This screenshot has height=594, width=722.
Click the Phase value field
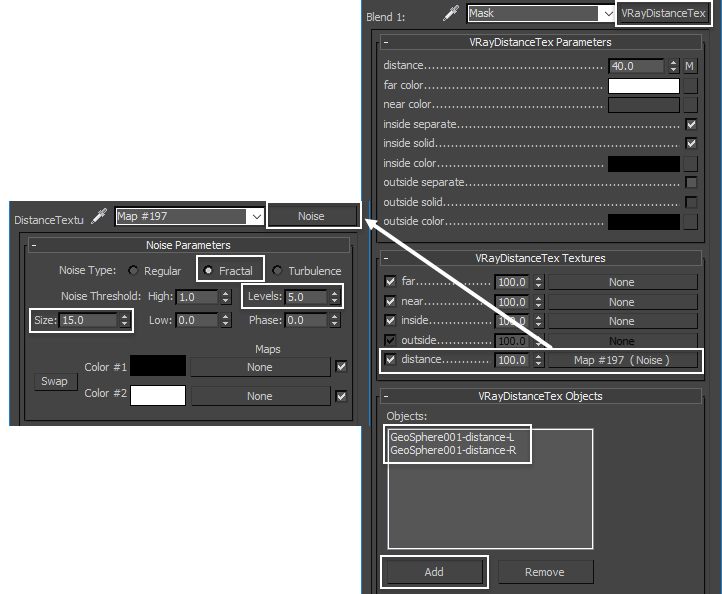[x=306, y=320]
